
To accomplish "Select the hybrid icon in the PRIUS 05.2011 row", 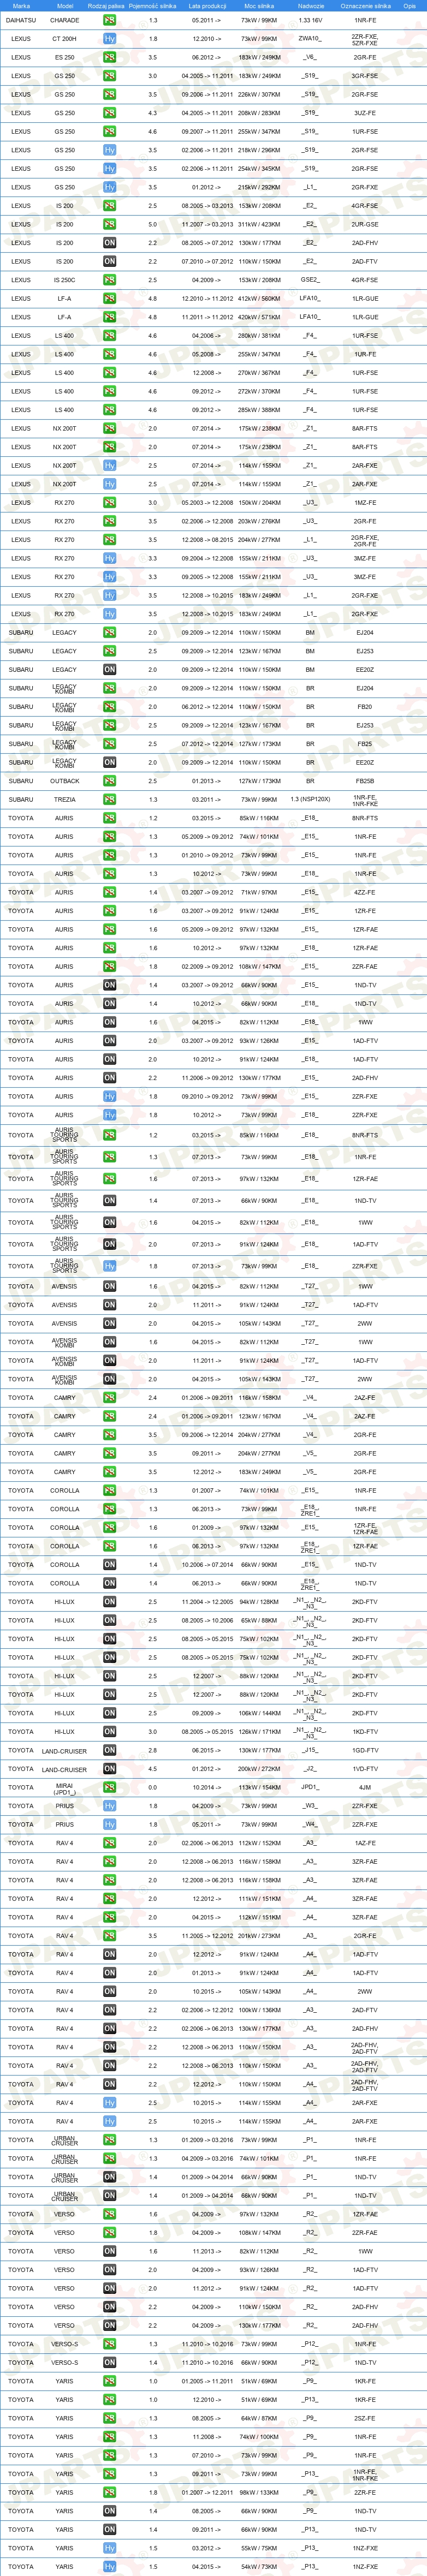I will (109, 1825).
